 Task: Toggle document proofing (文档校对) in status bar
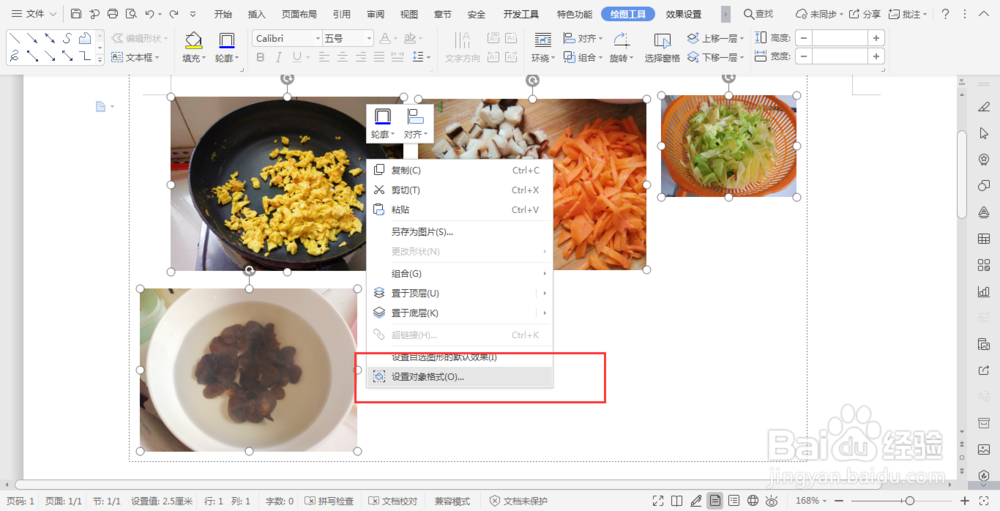pos(393,501)
